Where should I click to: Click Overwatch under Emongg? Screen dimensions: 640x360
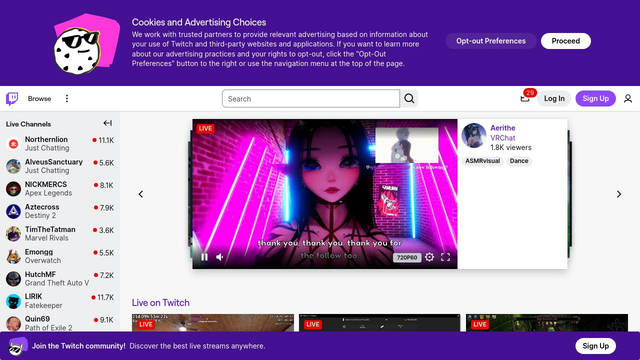(43, 260)
